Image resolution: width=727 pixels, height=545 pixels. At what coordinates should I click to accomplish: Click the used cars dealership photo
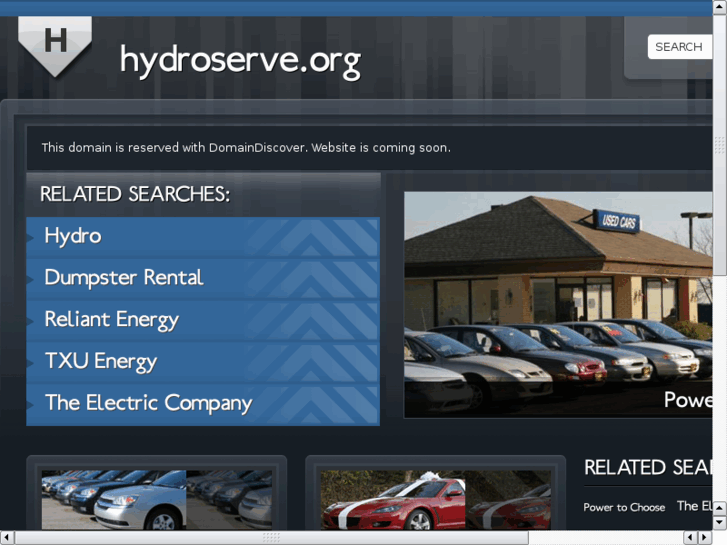pyautogui.click(x=558, y=305)
